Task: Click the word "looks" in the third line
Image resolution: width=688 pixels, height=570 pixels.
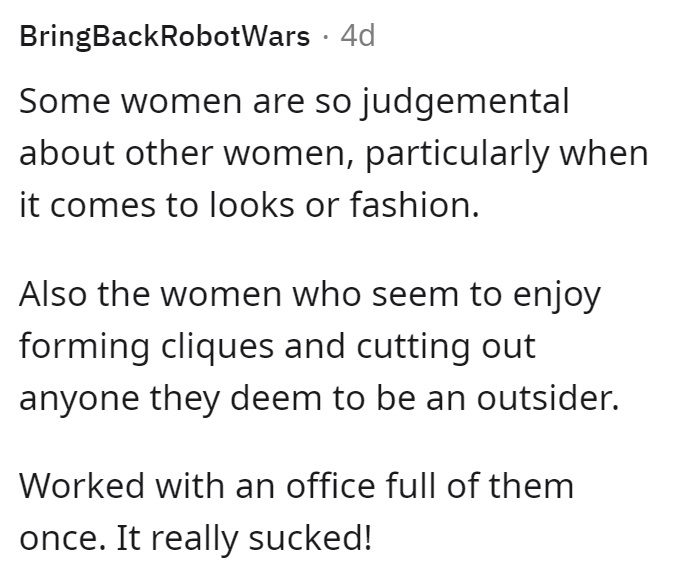Action: point(251,204)
